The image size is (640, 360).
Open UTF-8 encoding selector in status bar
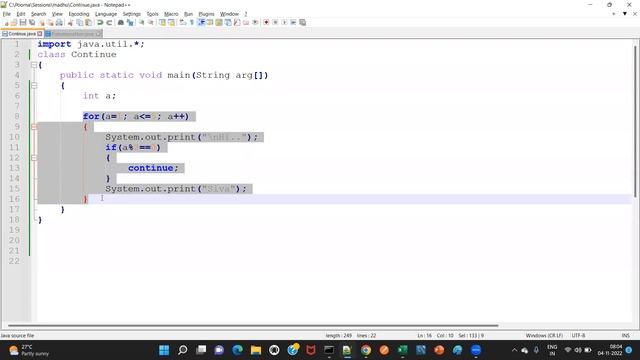(x=578, y=336)
